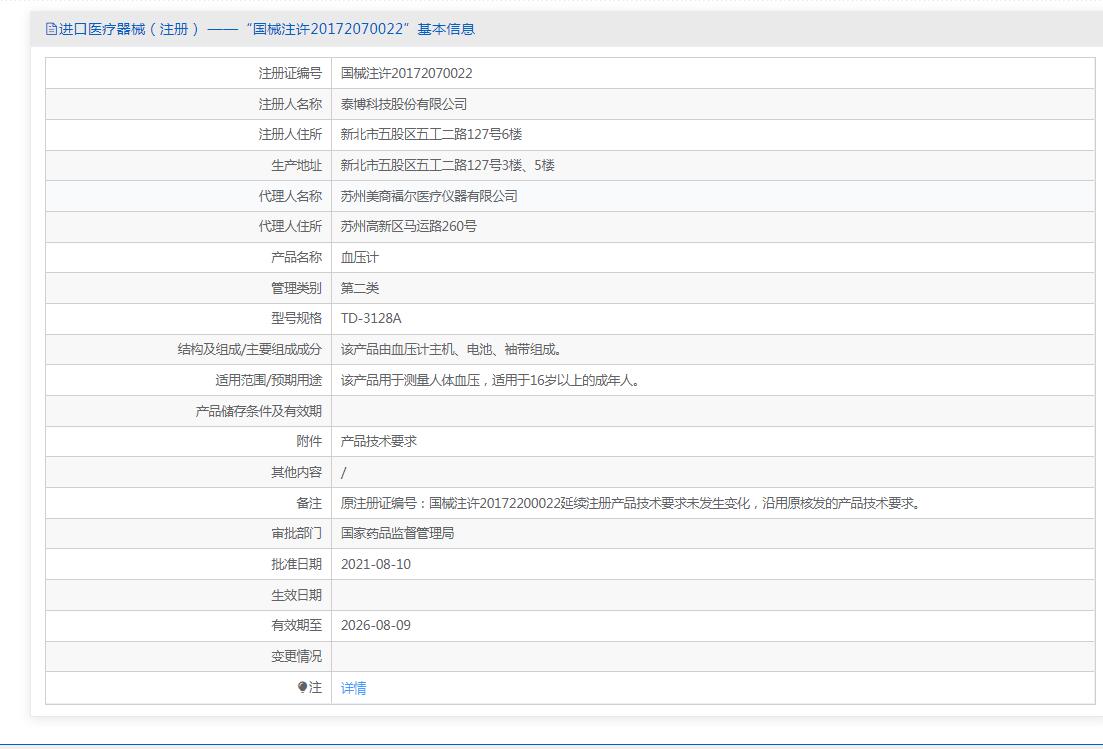Click the 产品名称 row label
The height and width of the screenshot is (749, 1103).
pyautogui.click(x=296, y=257)
